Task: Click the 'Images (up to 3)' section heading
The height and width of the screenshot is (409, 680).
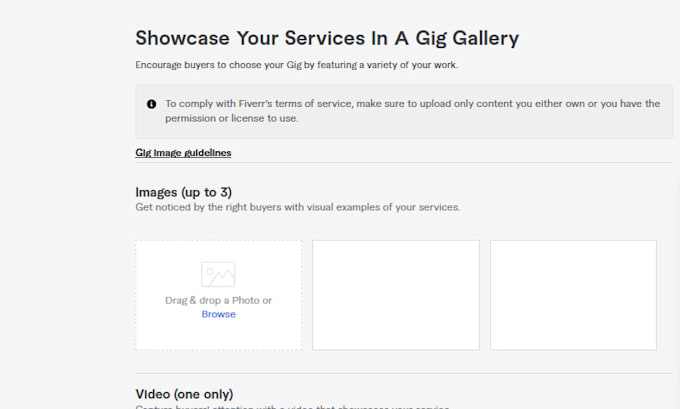Action: tap(183, 192)
